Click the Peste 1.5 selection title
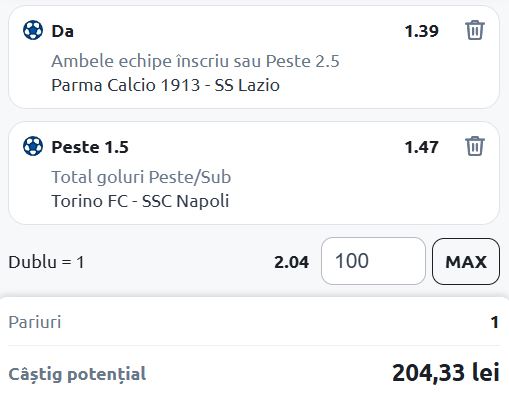Screen dimensions: 509x398 [90, 147]
